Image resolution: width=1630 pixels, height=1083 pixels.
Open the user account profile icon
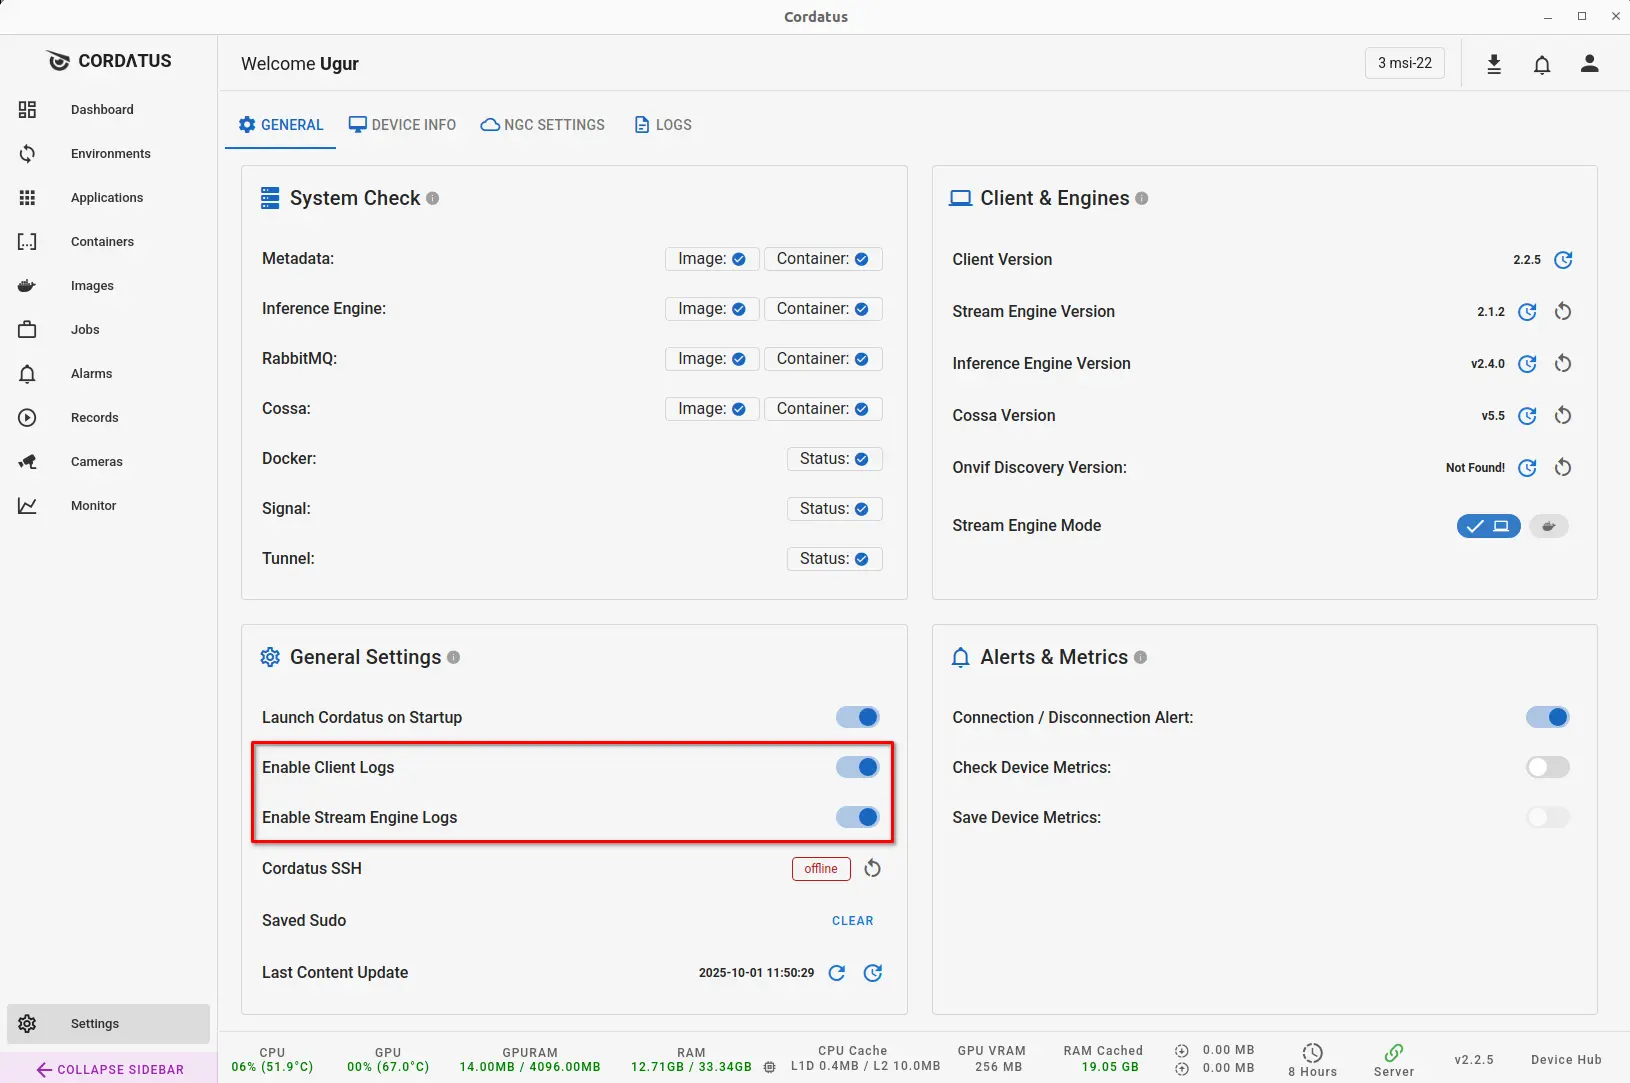tap(1589, 64)
